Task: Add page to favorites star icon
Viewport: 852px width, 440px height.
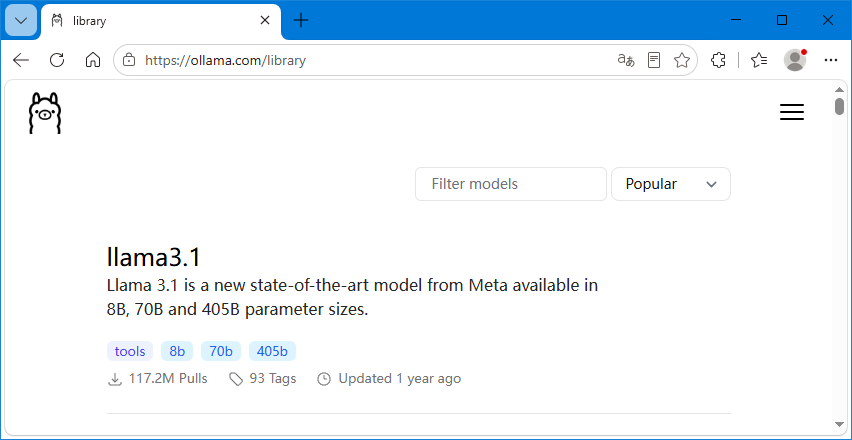Action: pos(681,60)
